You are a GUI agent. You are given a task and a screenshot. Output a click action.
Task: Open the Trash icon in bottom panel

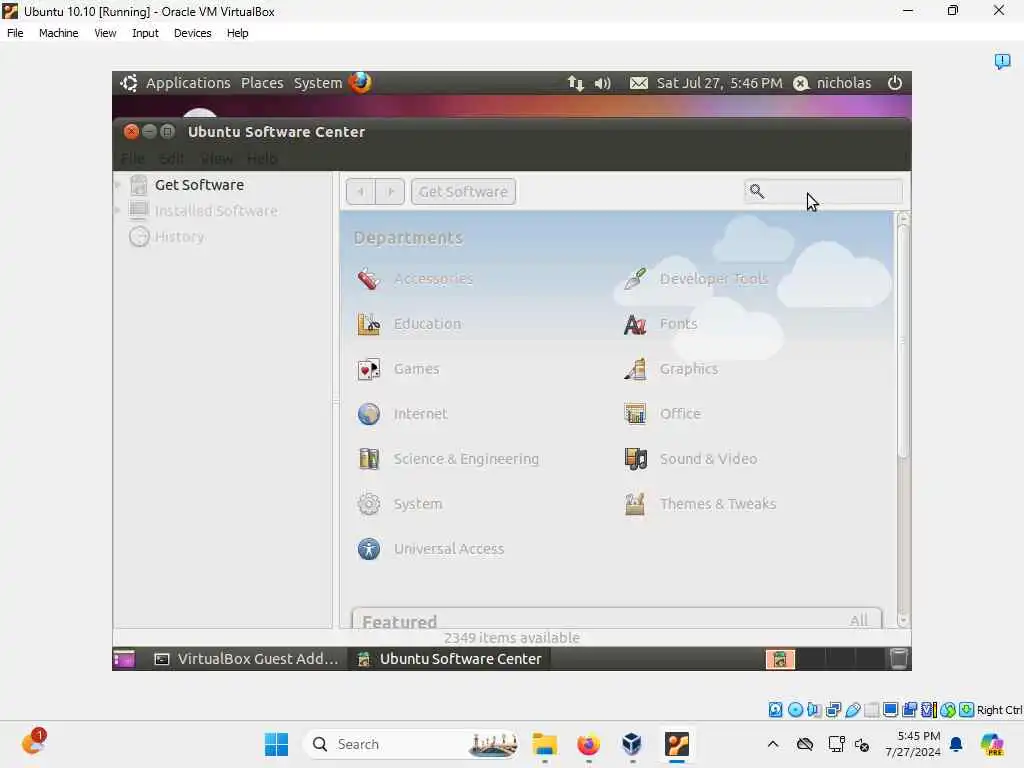click(899, 659)
